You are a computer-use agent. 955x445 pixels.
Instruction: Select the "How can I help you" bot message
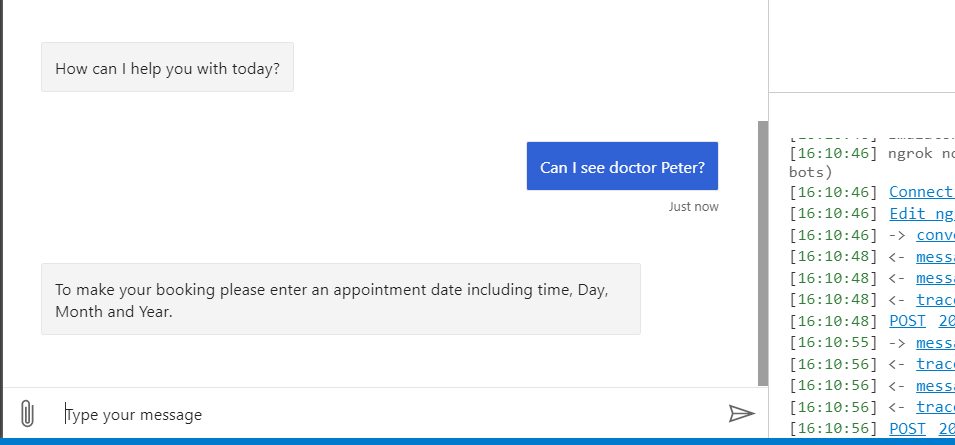167,68
